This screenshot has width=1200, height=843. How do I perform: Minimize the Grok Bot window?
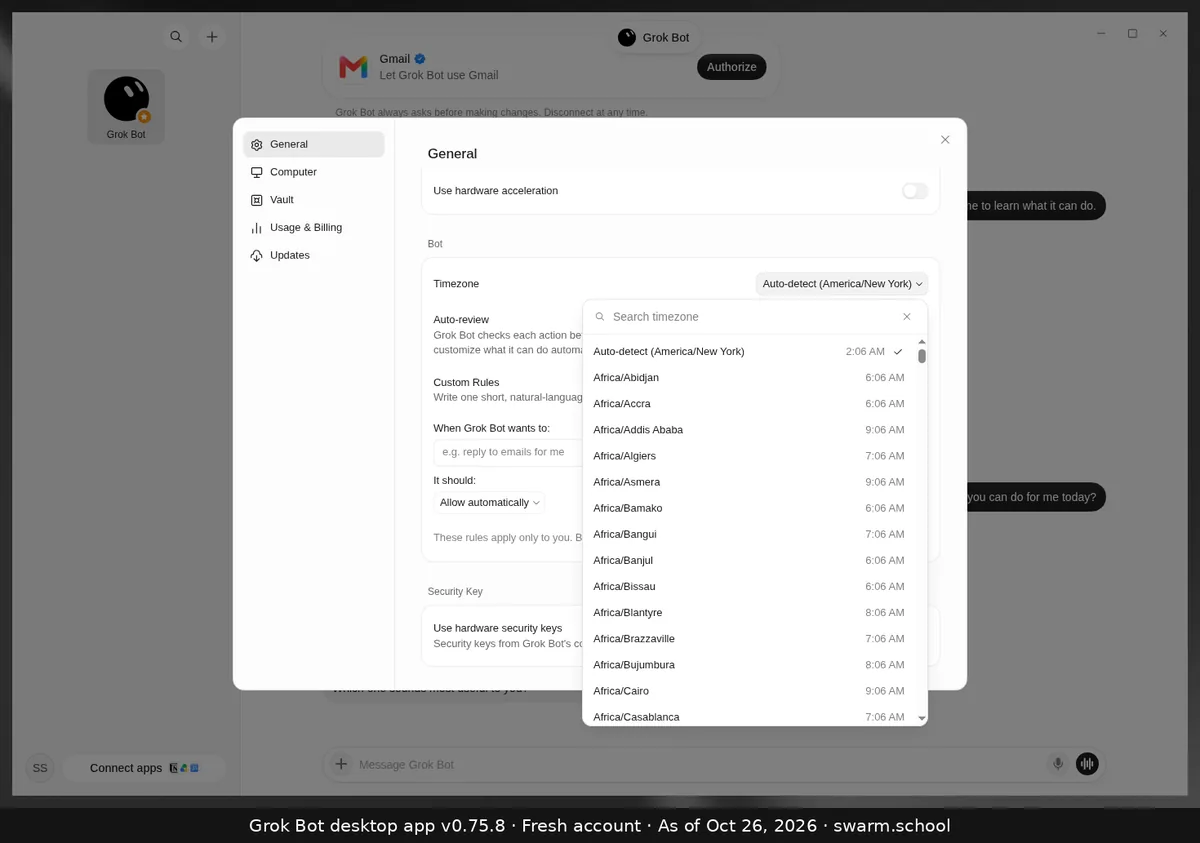point(1102,34)
